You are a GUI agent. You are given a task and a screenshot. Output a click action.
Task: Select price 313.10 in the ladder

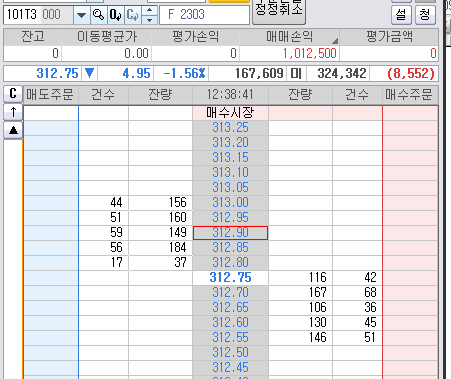(x=230, y=173)
